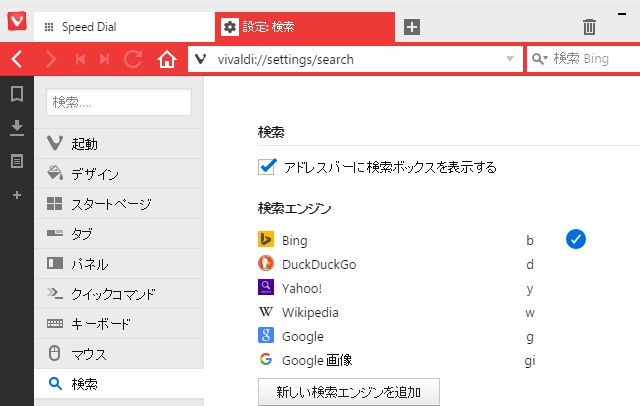Click the Bing logo icon

click(266, 240)
